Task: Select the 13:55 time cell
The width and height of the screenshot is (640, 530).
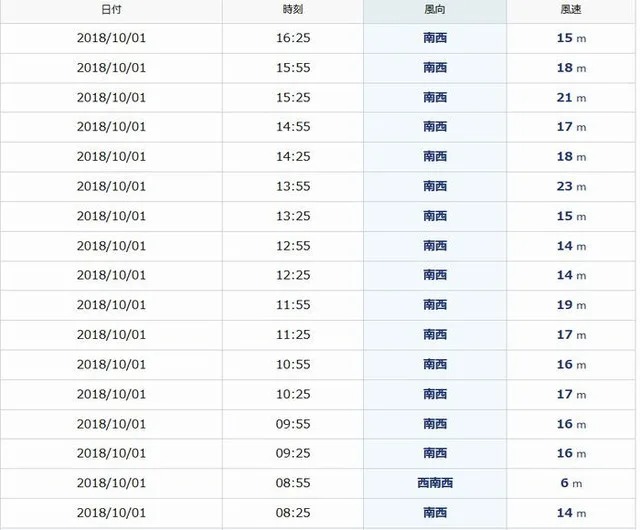Action: [x=293, y=187]
